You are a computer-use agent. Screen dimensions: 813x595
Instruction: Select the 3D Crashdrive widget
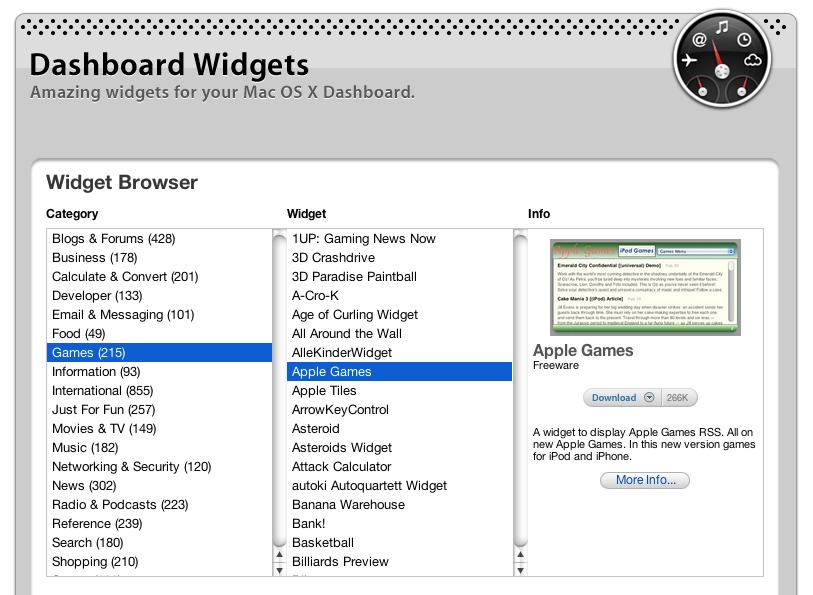tap(399, 258)
